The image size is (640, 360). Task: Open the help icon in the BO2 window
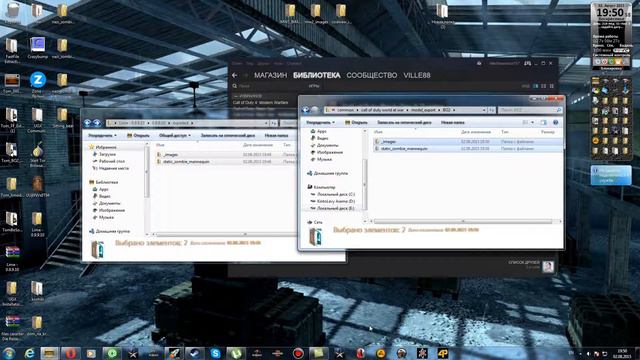pyautogui.click(x=555, y=122)
